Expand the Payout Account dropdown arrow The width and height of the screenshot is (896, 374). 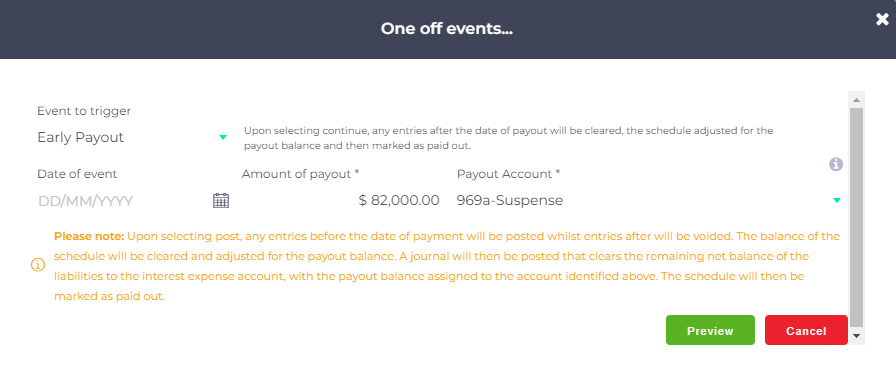[837, 200]
